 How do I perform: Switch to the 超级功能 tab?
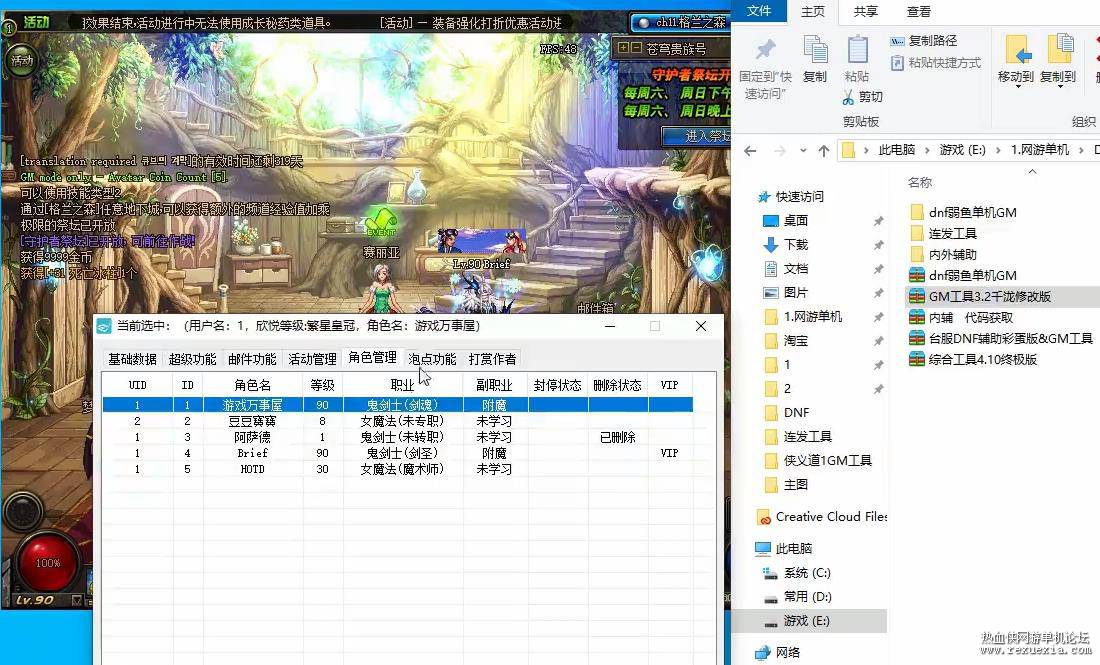pos(192,359)
